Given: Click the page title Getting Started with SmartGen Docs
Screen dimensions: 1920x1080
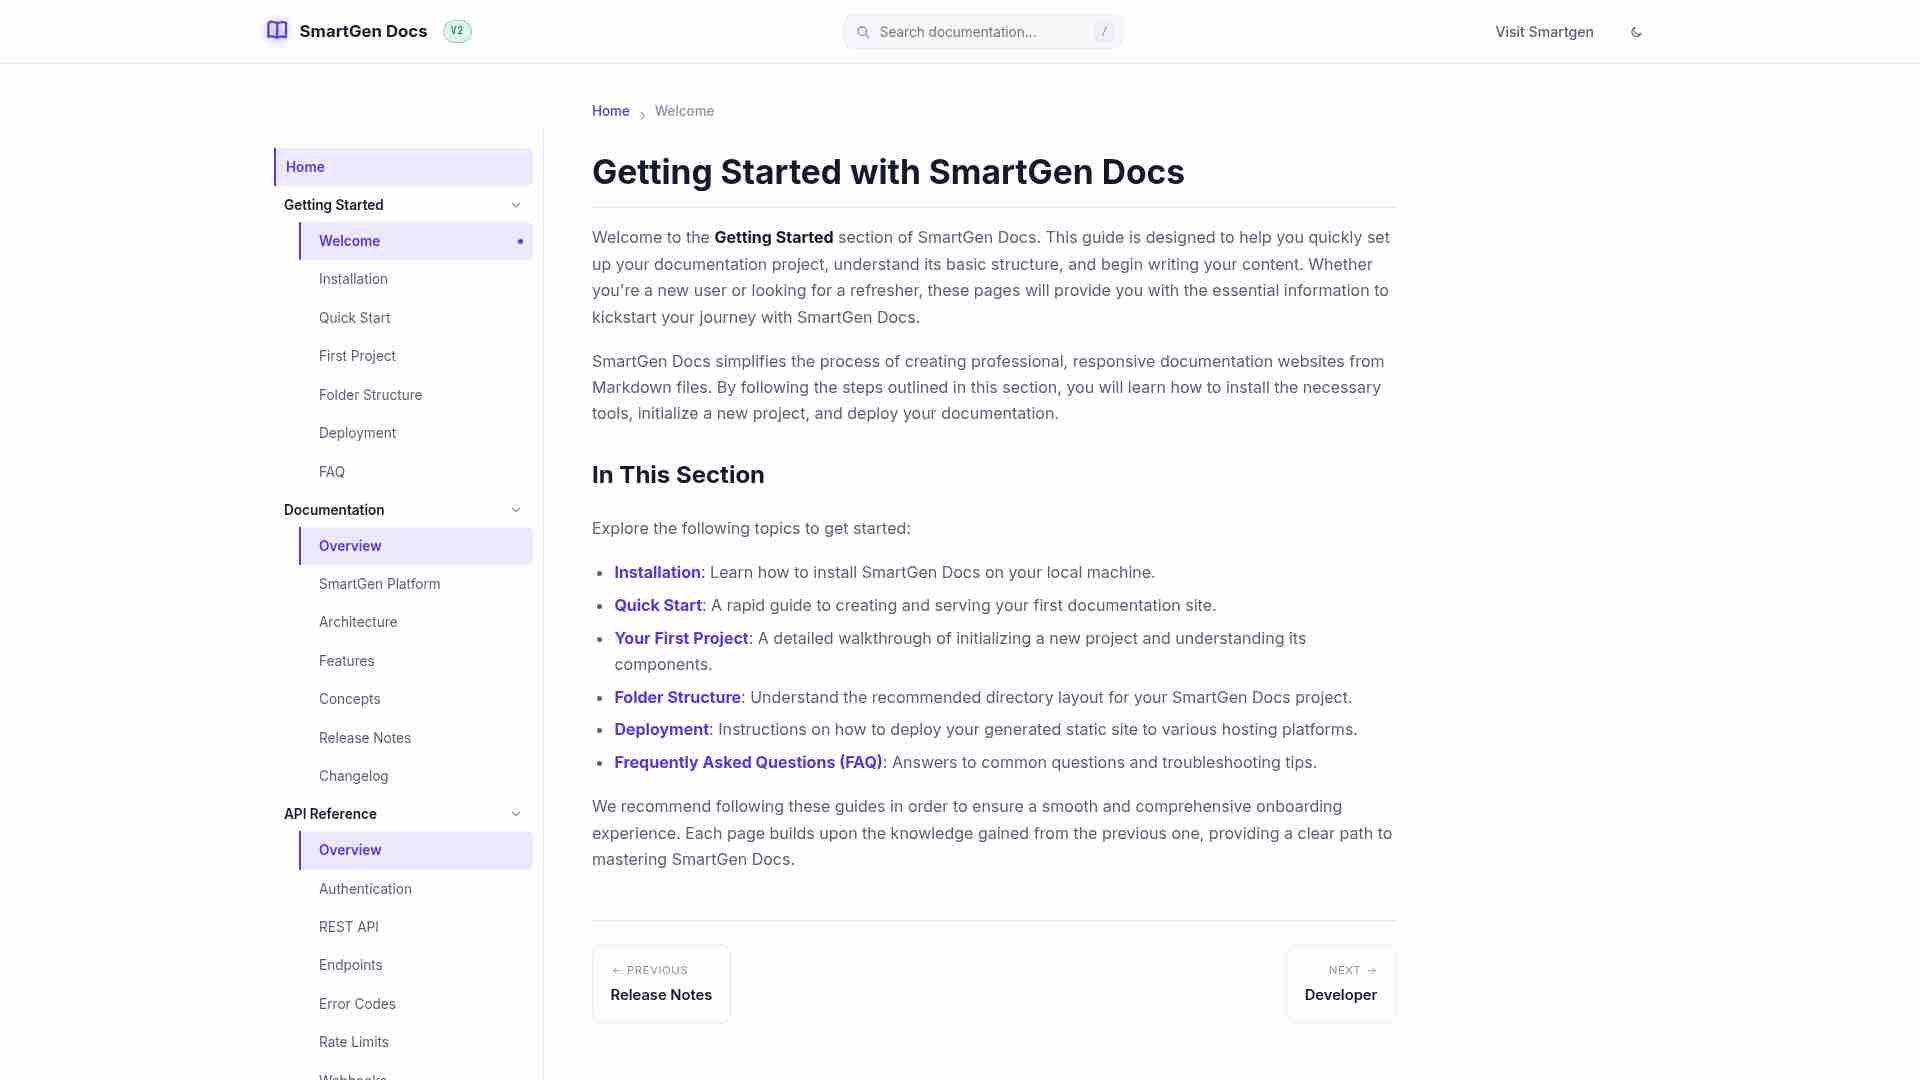Looking at the screenshot, I should point(888,172).
